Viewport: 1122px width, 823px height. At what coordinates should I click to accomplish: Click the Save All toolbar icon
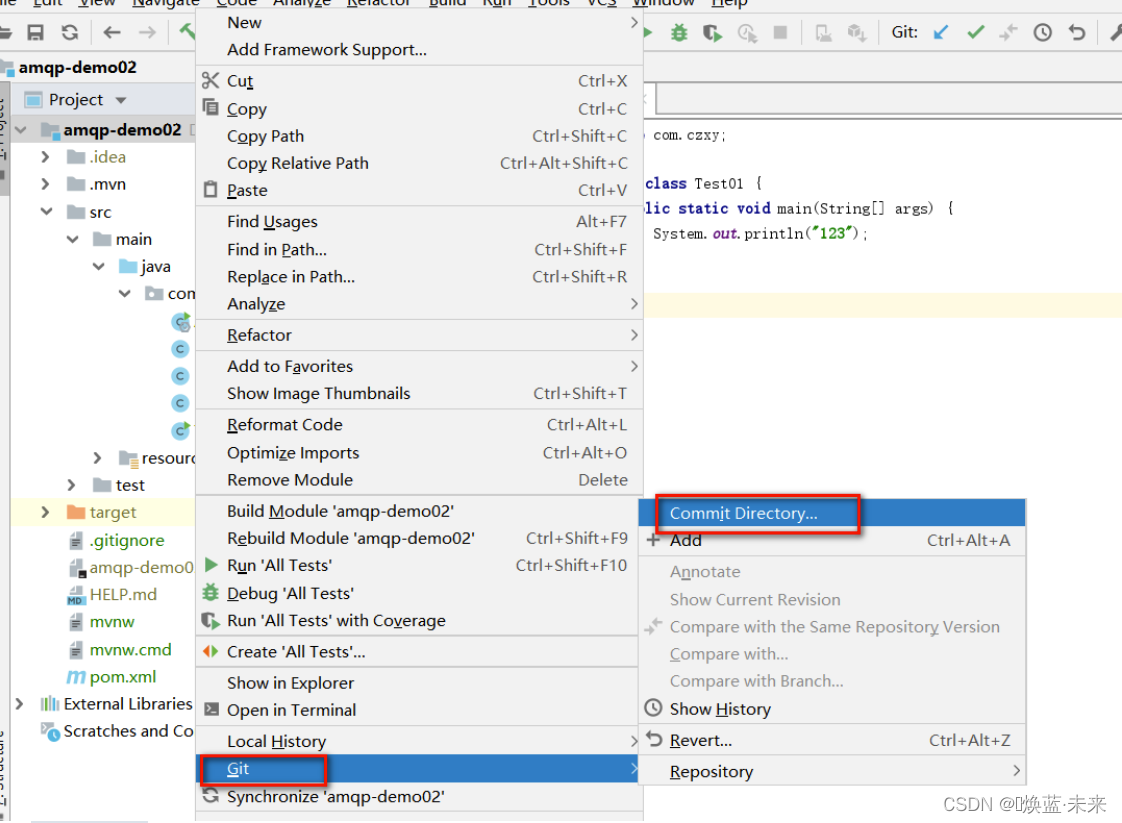(35, 33)
